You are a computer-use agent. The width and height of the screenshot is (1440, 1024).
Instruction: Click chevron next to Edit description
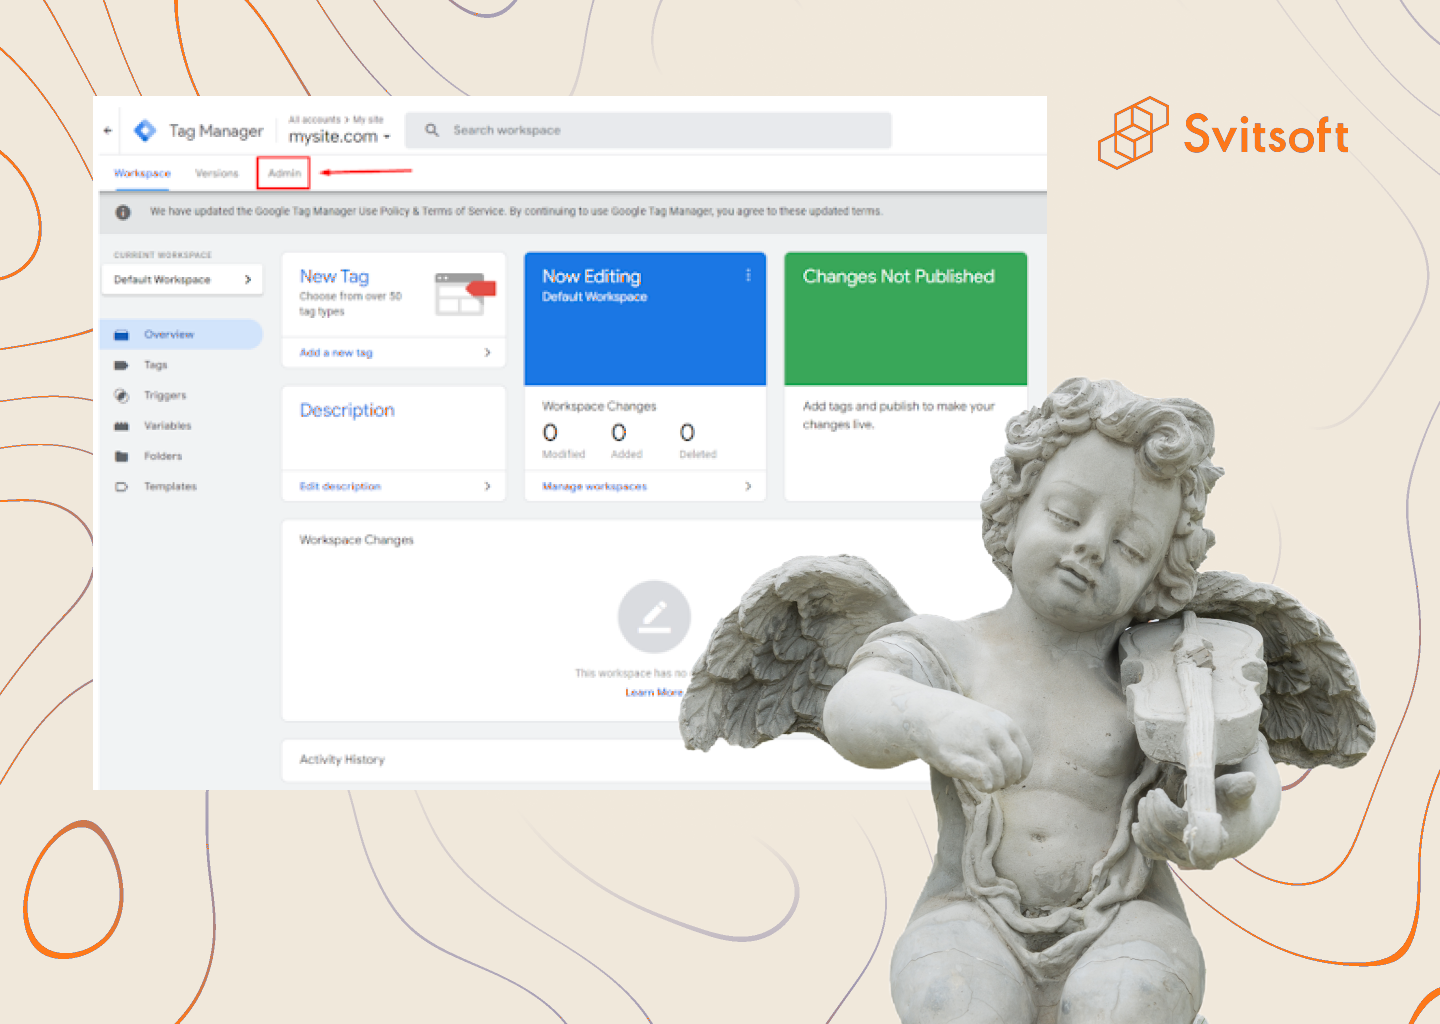click(487, 486)
